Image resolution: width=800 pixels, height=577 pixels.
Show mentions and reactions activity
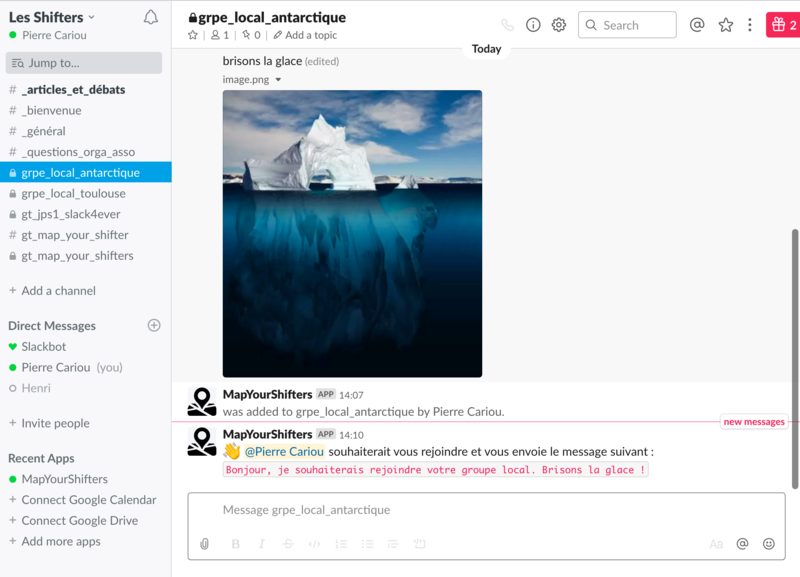click(x=697, y=25)
